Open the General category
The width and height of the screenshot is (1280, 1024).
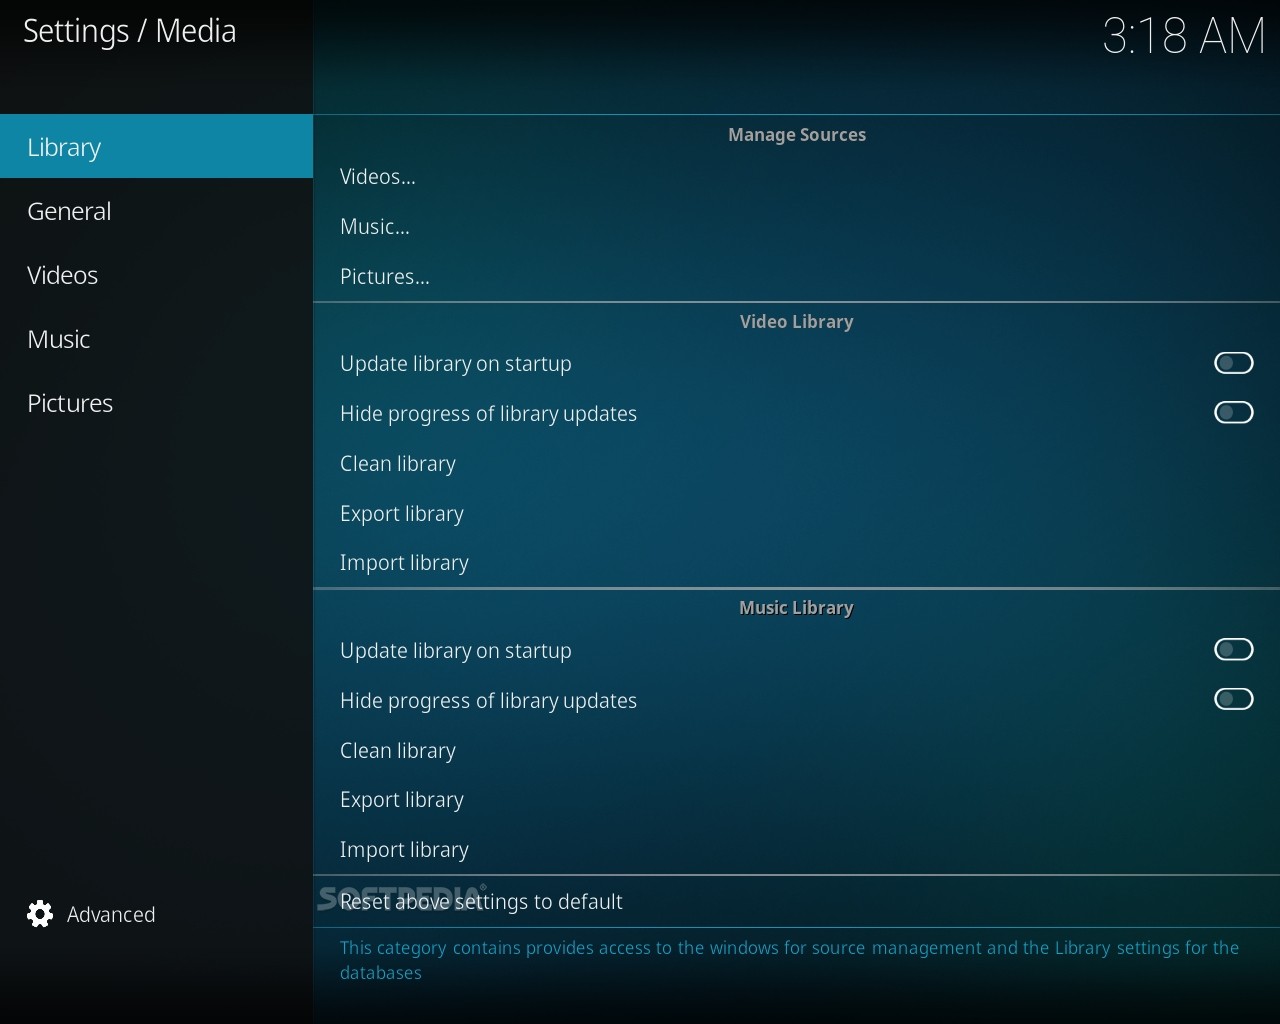156,211
